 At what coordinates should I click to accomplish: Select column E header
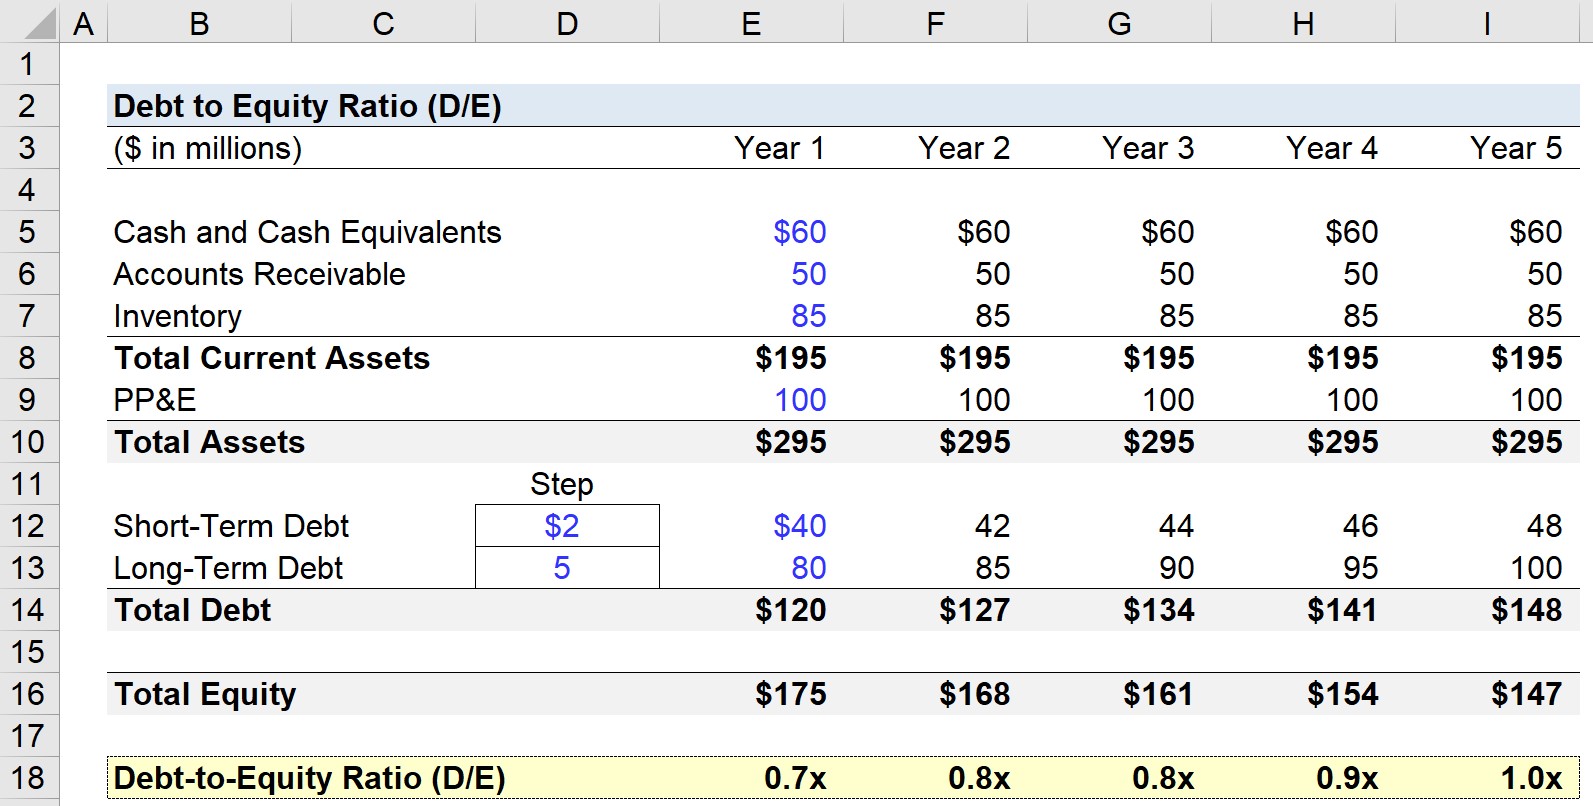pos(751,21)
